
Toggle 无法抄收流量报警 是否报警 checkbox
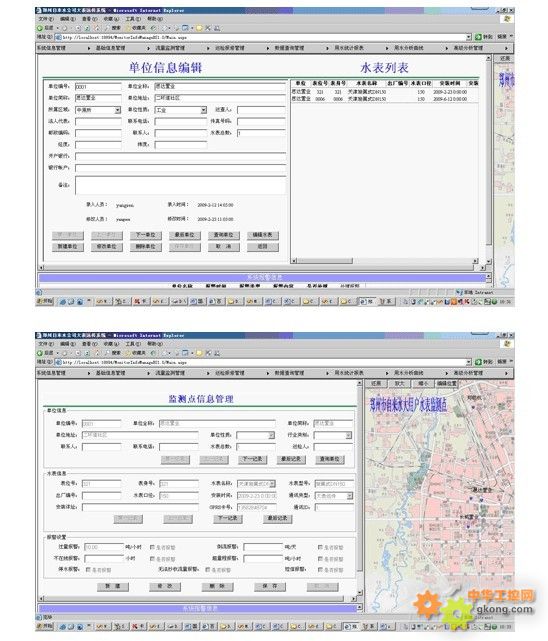[x=208, y=569]
